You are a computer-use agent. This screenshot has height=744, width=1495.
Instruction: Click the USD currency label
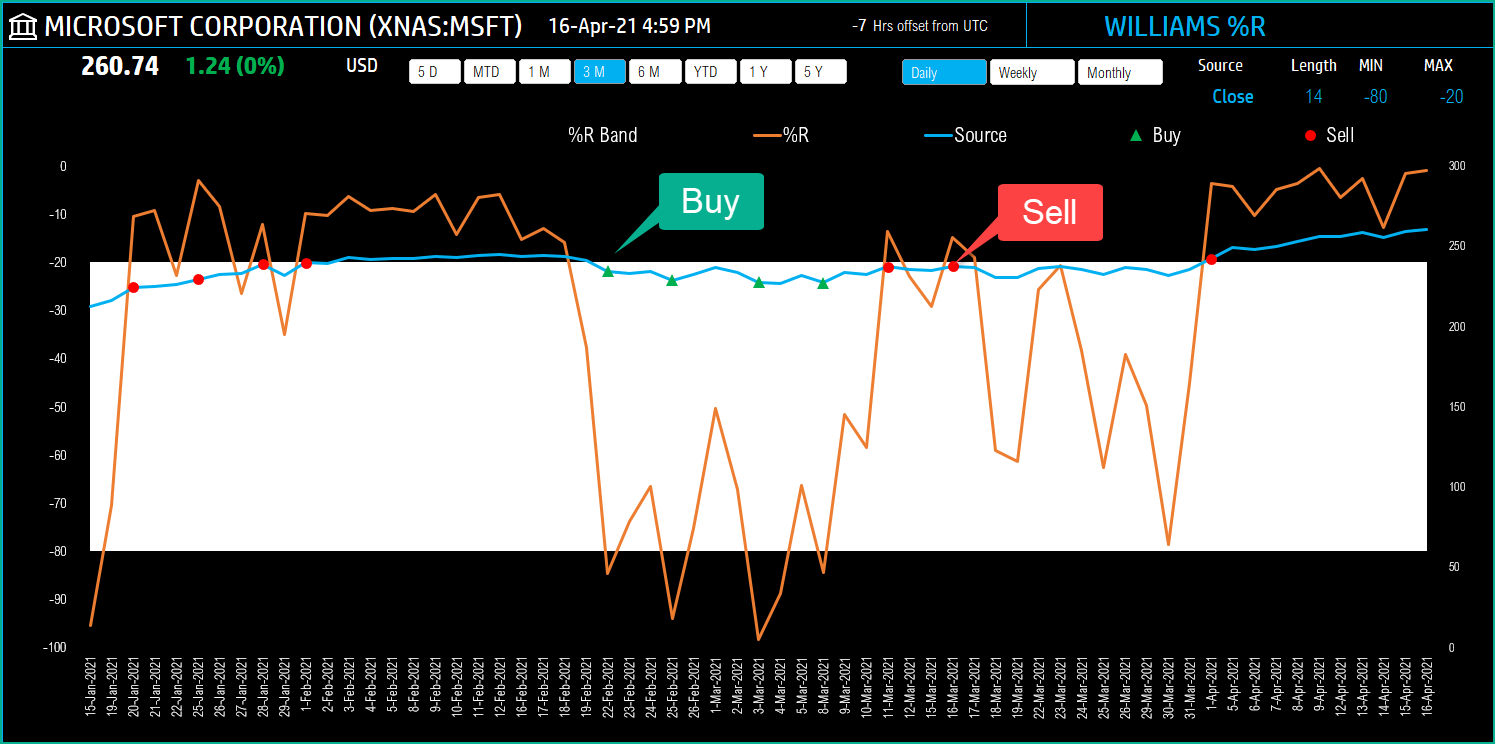point(362,66)
